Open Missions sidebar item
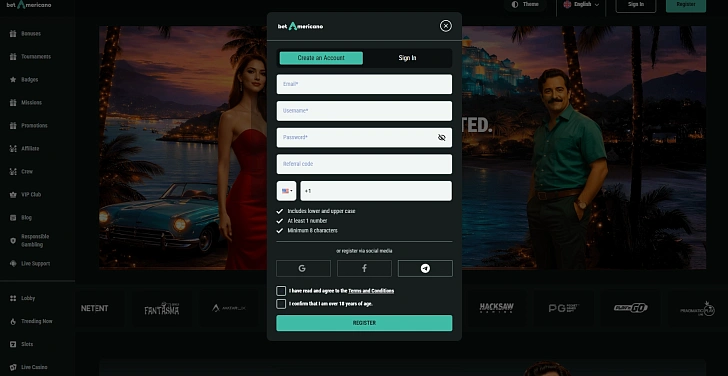728x376 pixels. (26, 103)
